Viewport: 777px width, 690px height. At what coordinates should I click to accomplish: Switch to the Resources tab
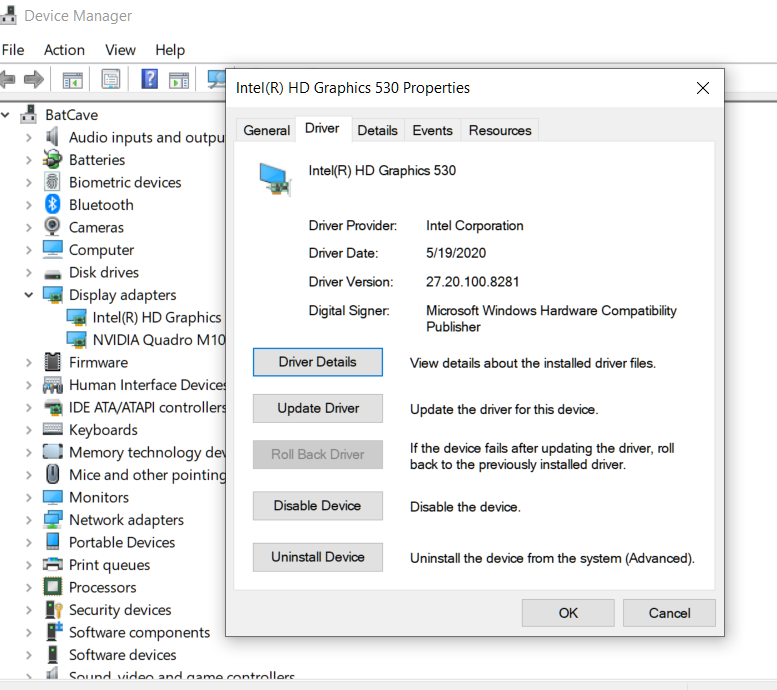pos(500,130)
